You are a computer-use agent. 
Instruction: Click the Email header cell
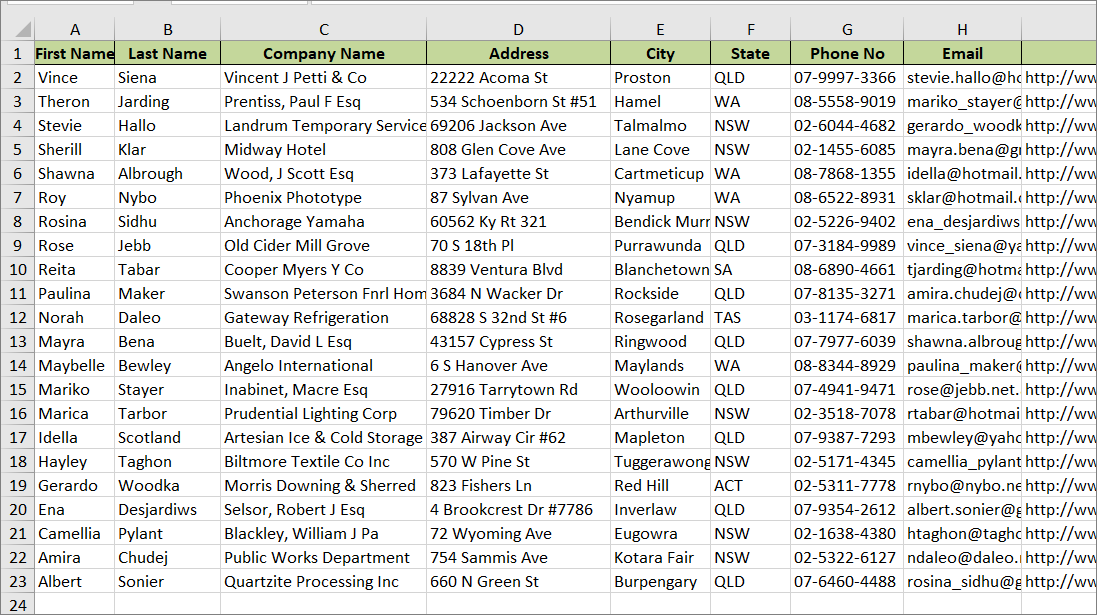pyautogui.click(x=962, y=54)
